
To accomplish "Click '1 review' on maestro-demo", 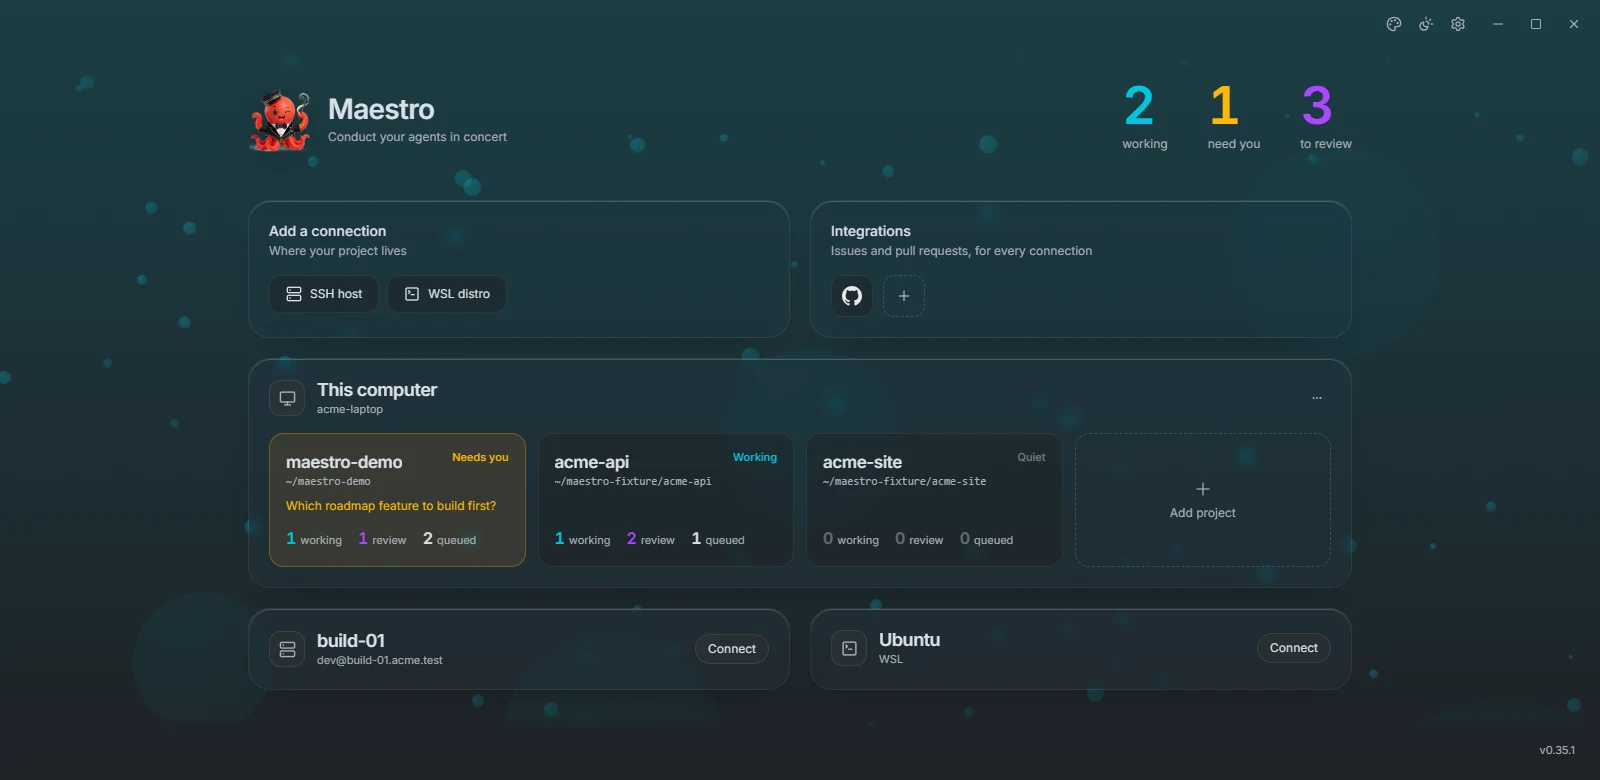I will click(382, 539).
